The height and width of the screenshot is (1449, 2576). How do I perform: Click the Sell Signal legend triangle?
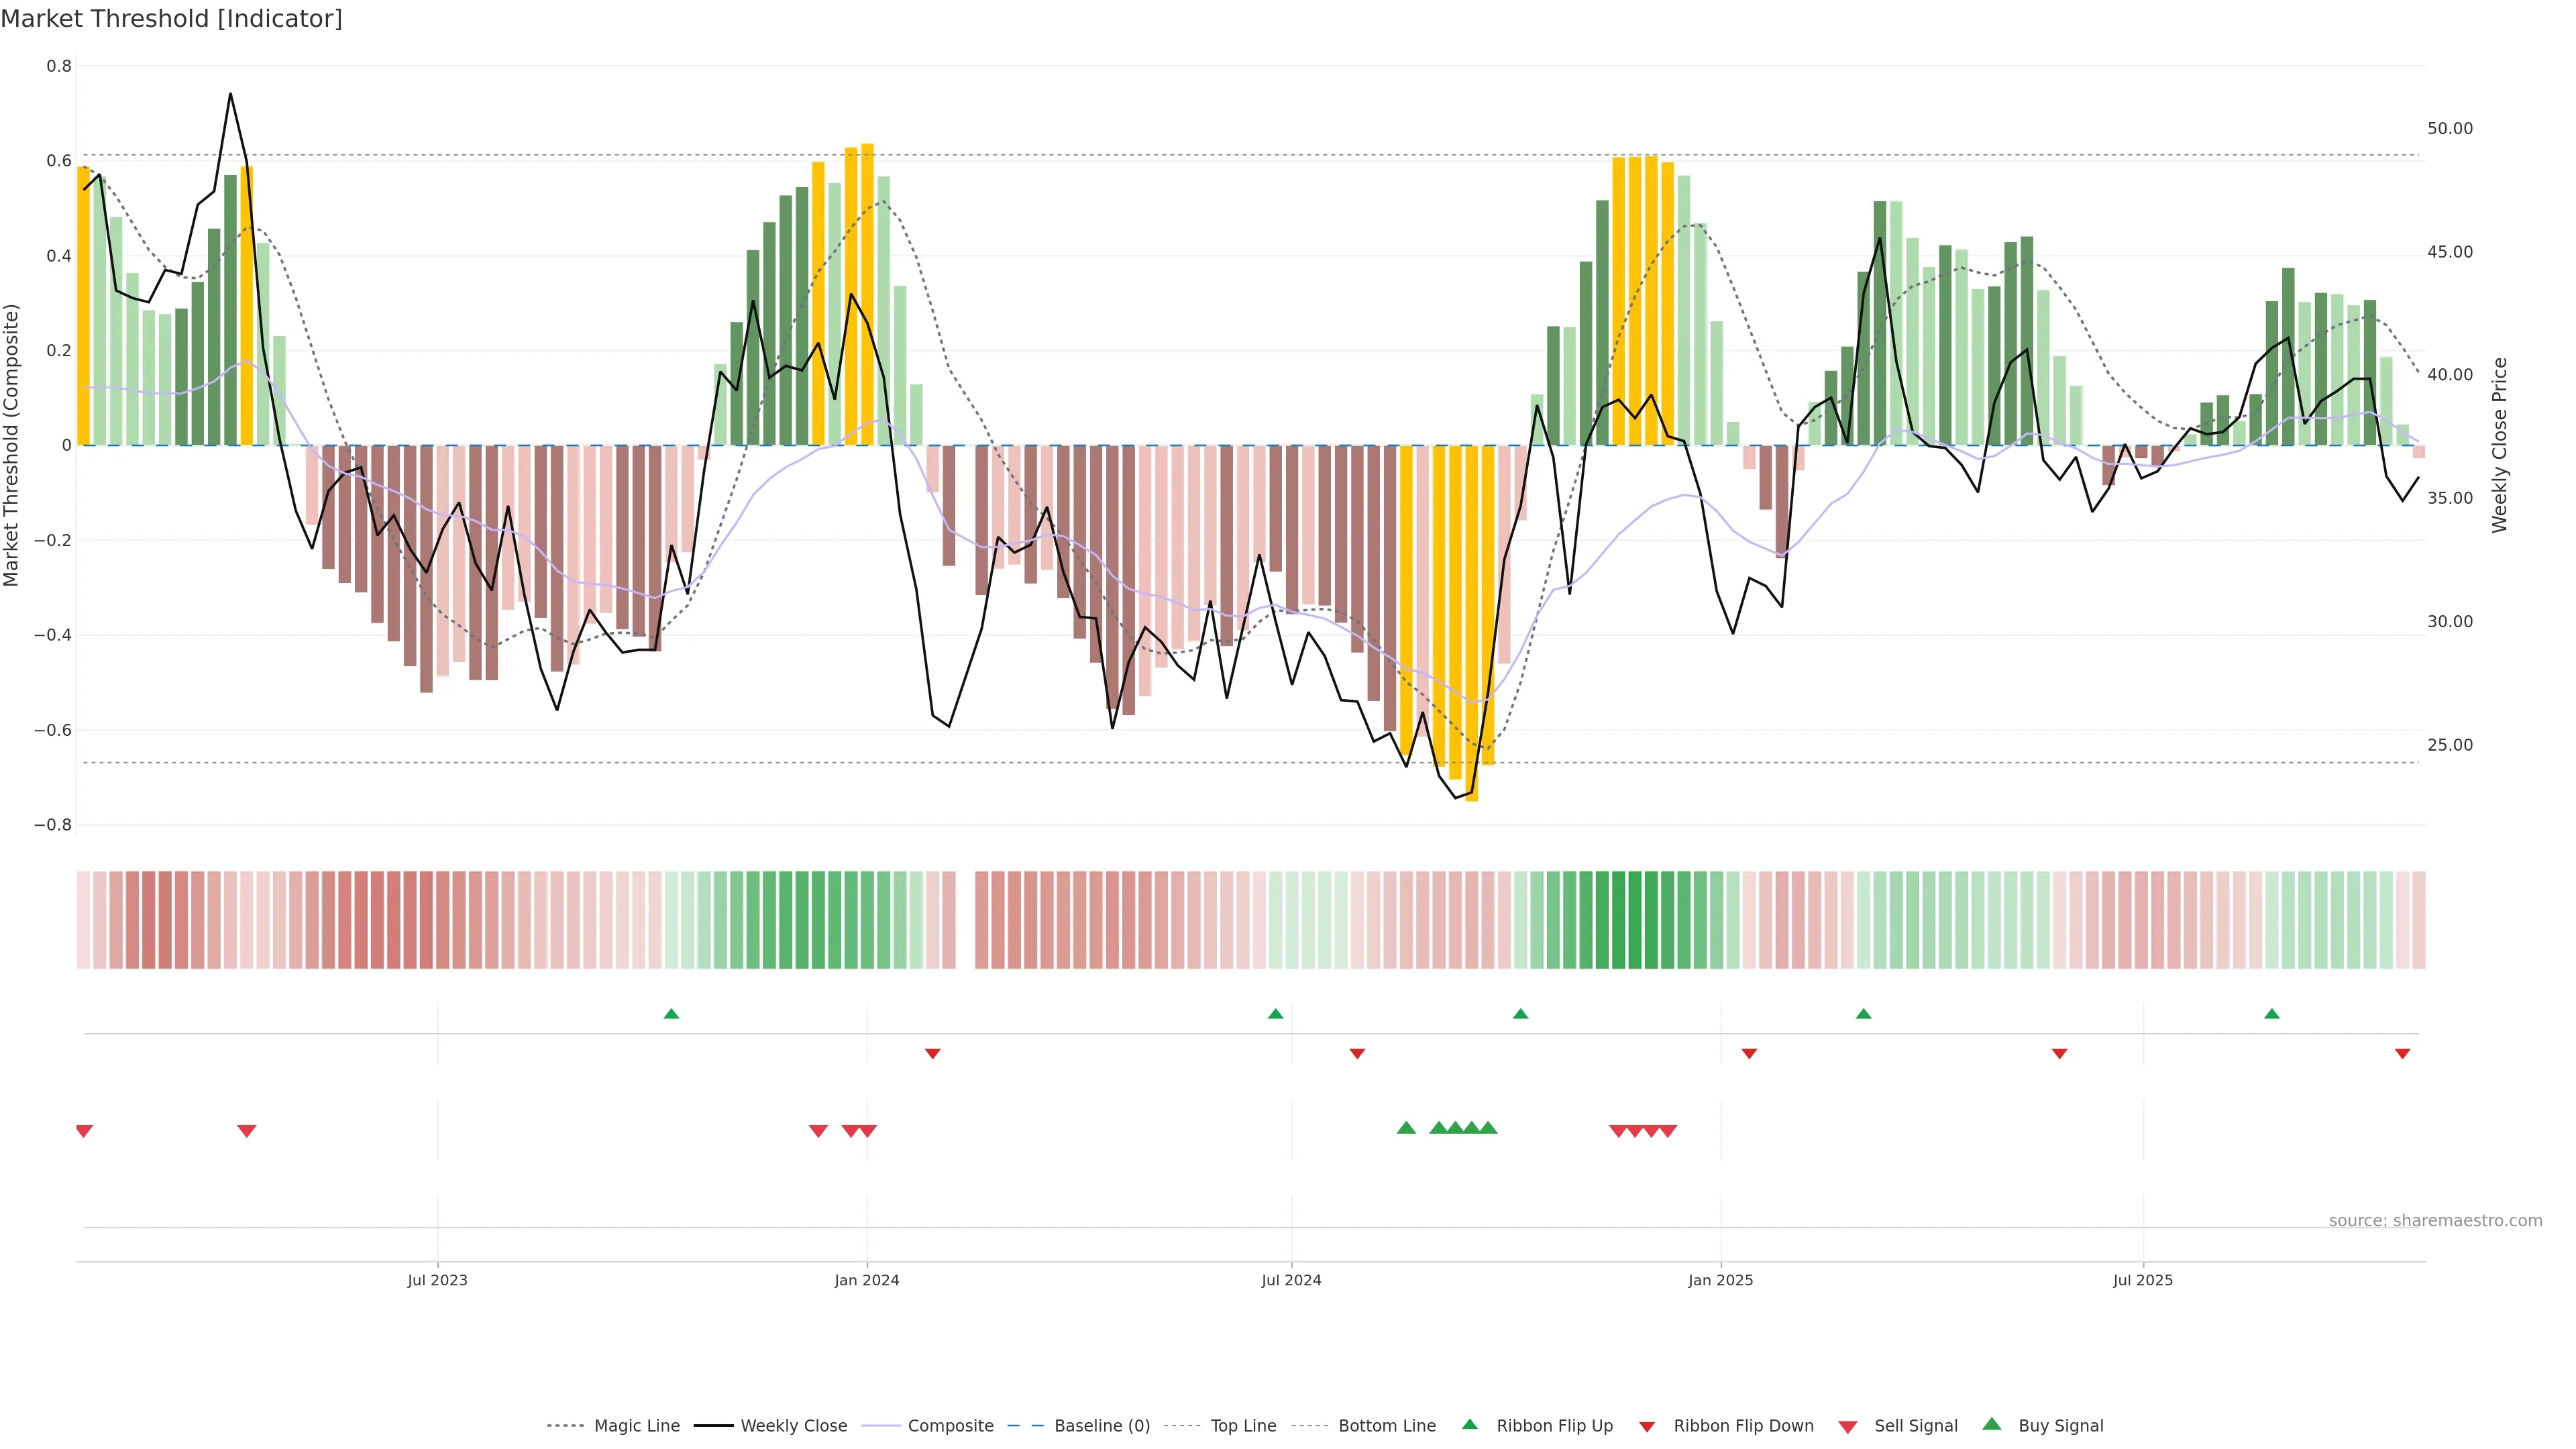click(1847, 1427)
